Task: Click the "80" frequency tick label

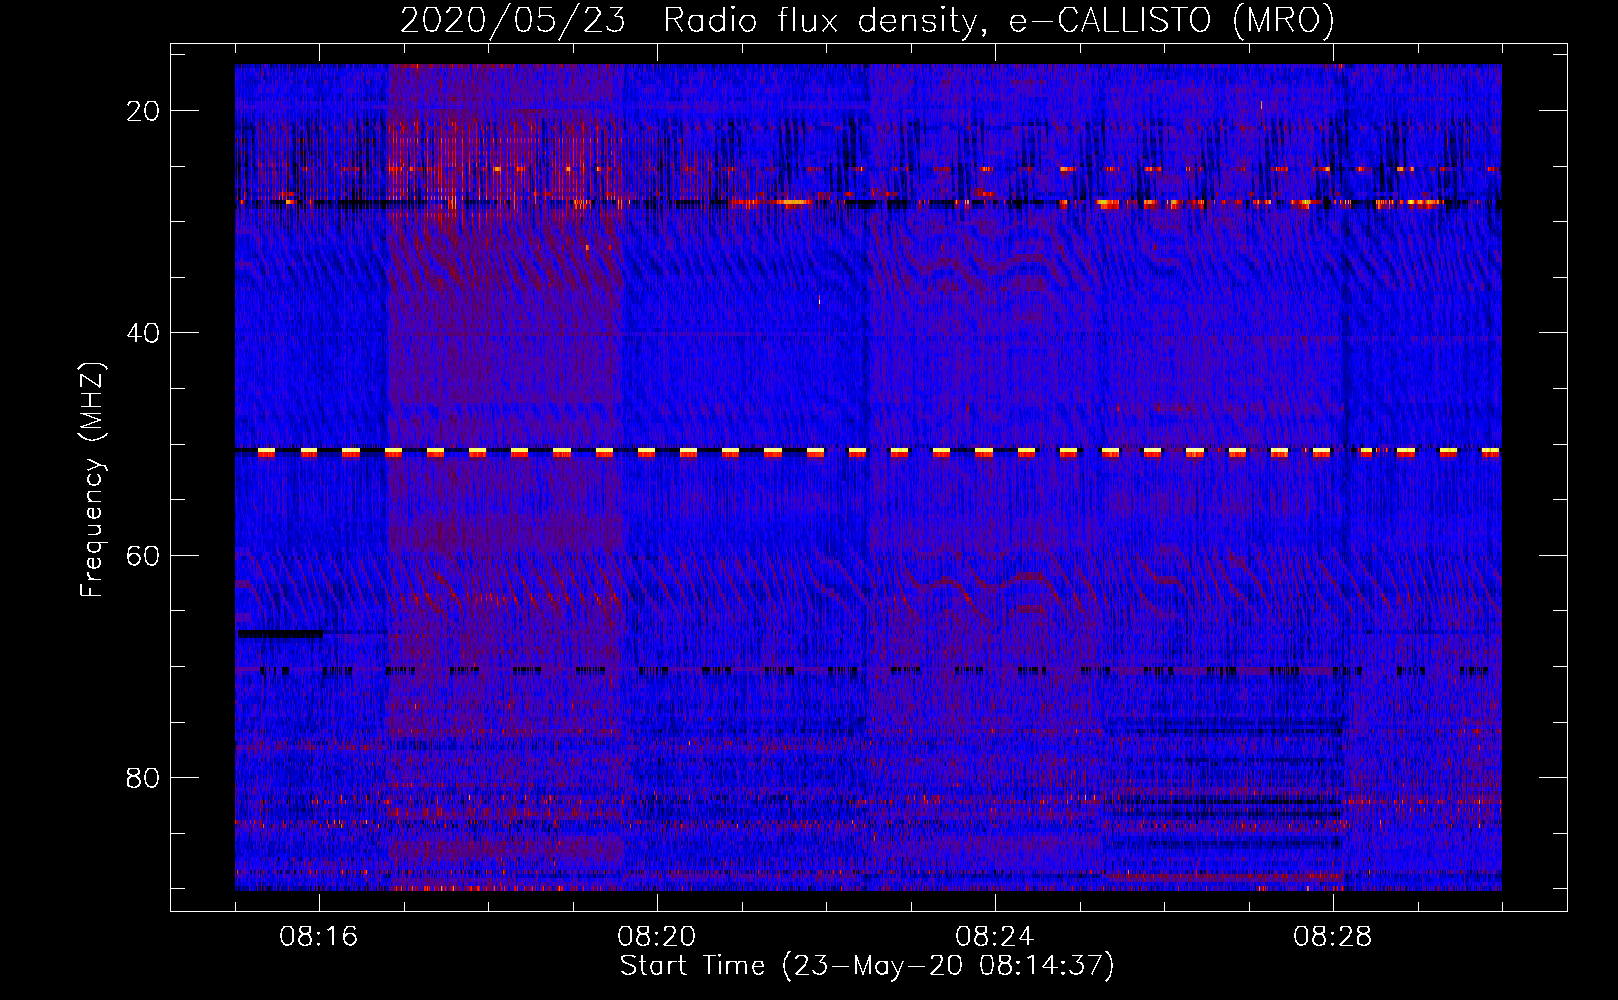Action: [143, 778]
